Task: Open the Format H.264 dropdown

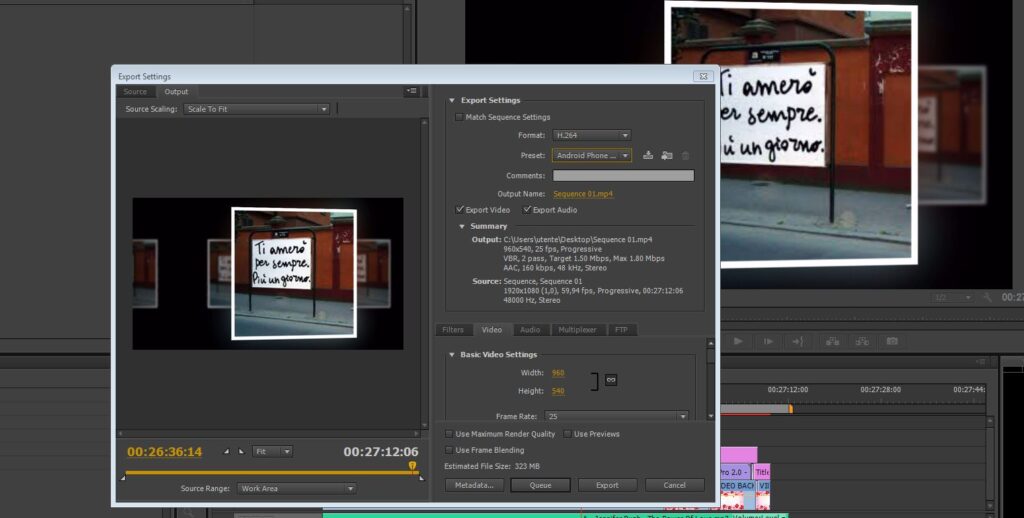Action: [x=592, y=135]
